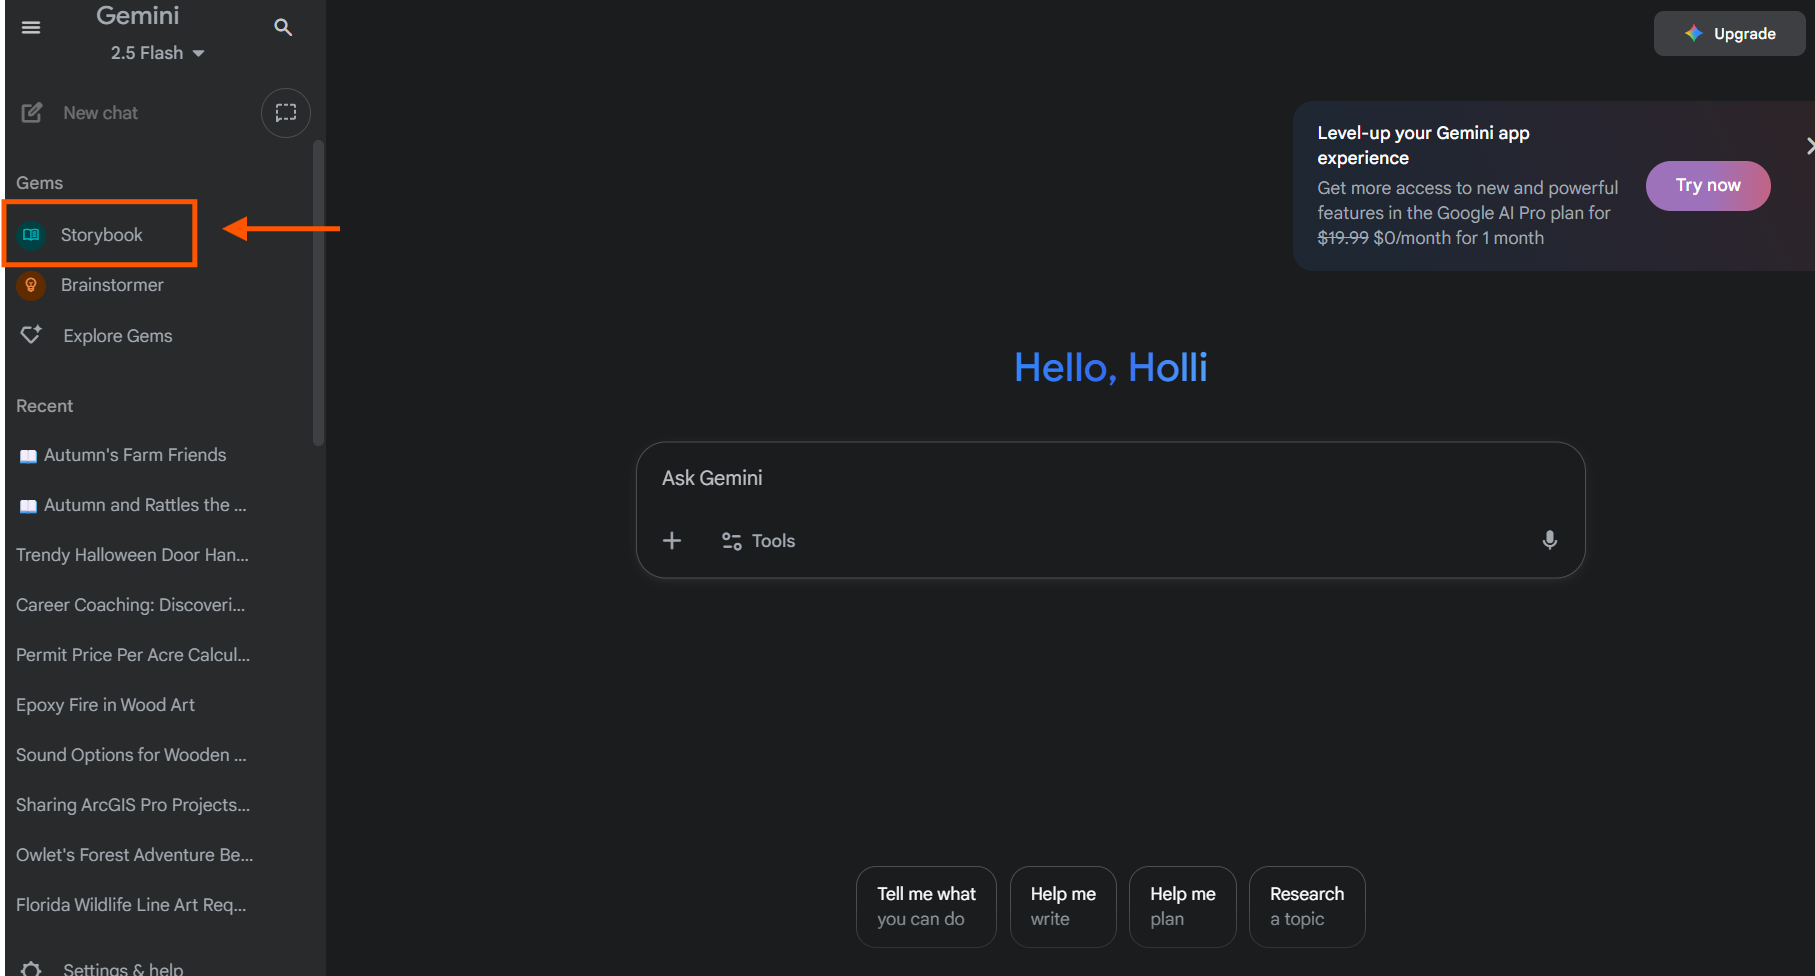Open Sound Options for Wooden... chat

[x=131, y=755]
